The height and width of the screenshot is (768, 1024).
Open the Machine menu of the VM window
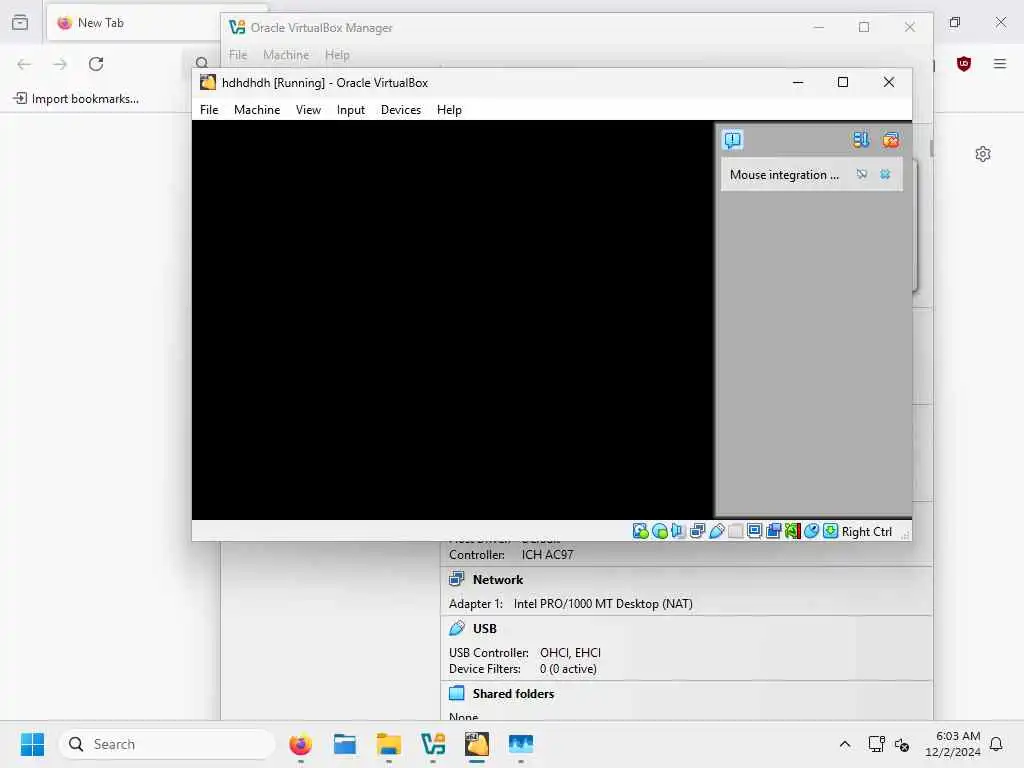click(257, 110)
